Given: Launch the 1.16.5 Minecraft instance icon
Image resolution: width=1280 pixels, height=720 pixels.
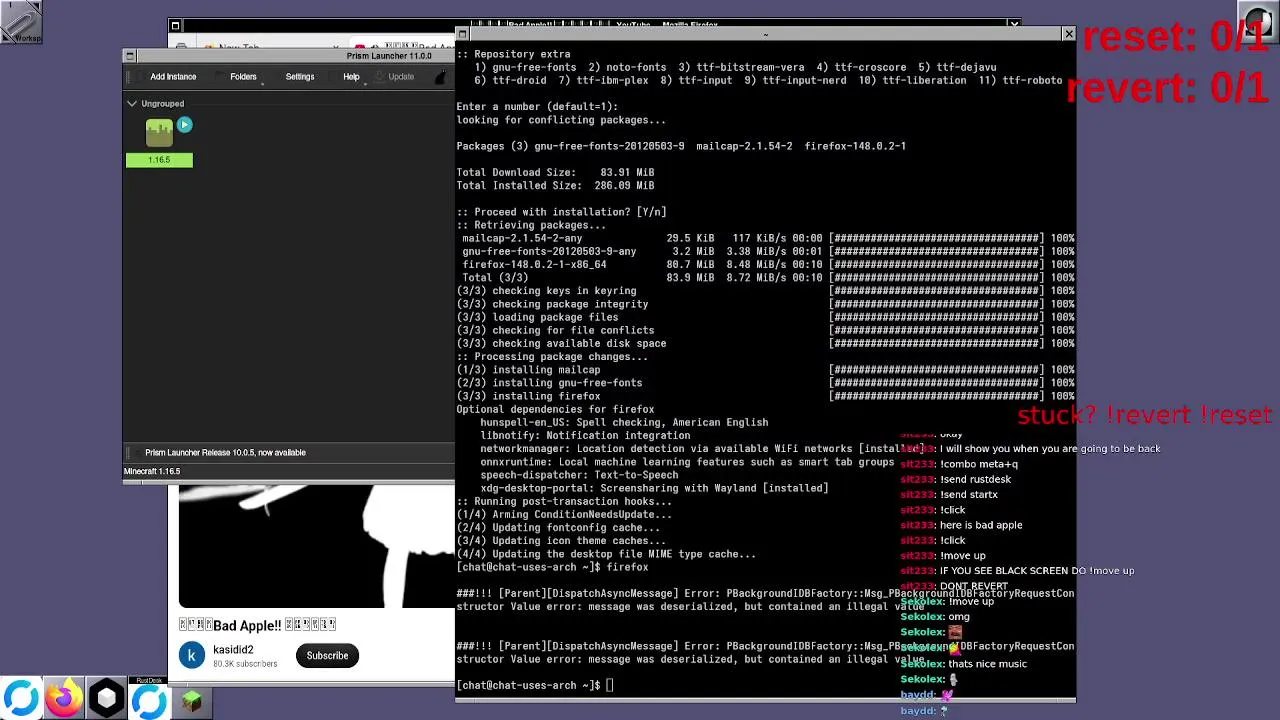Looking at the screenshot, I should tap(159, 133).
